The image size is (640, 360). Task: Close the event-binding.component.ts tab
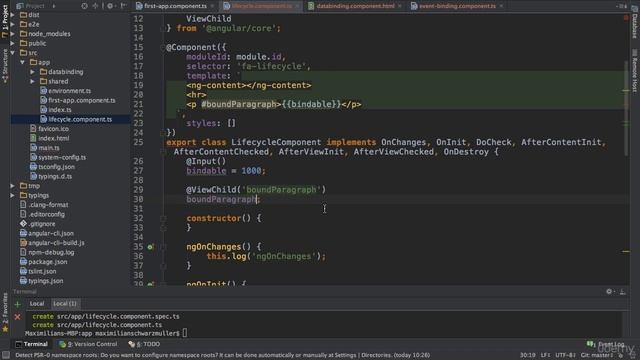click(x=501, y=6)
